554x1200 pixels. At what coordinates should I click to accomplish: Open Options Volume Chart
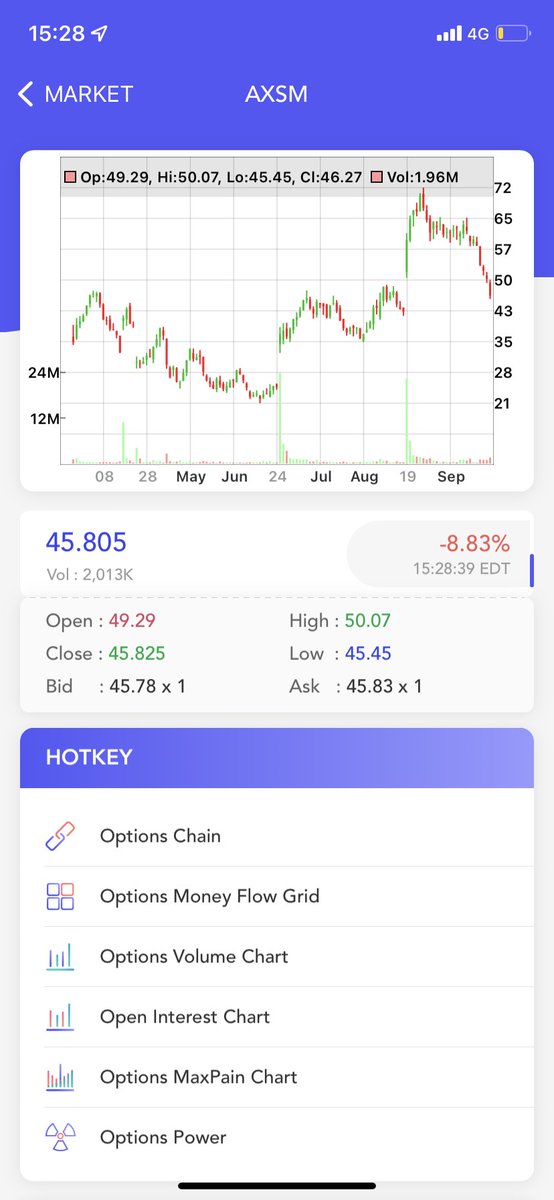277,957
